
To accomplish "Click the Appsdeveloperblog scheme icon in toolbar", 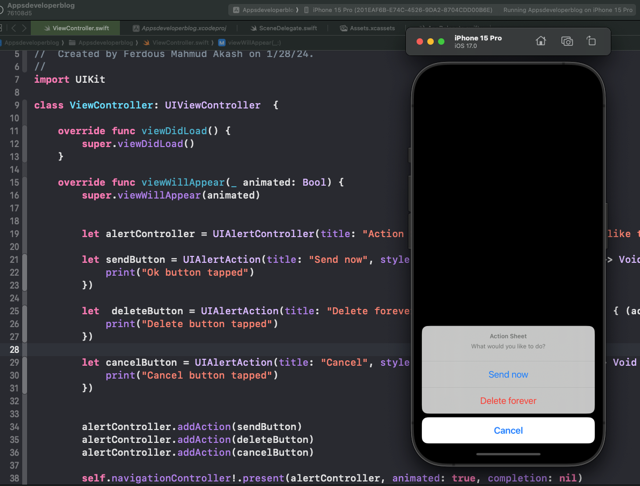I will click(x=236, y=10).
